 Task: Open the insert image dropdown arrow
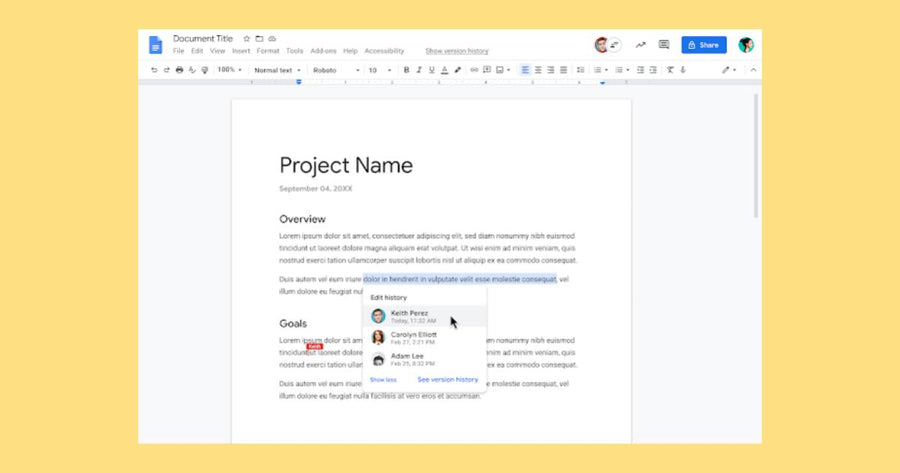click(509, 70)
